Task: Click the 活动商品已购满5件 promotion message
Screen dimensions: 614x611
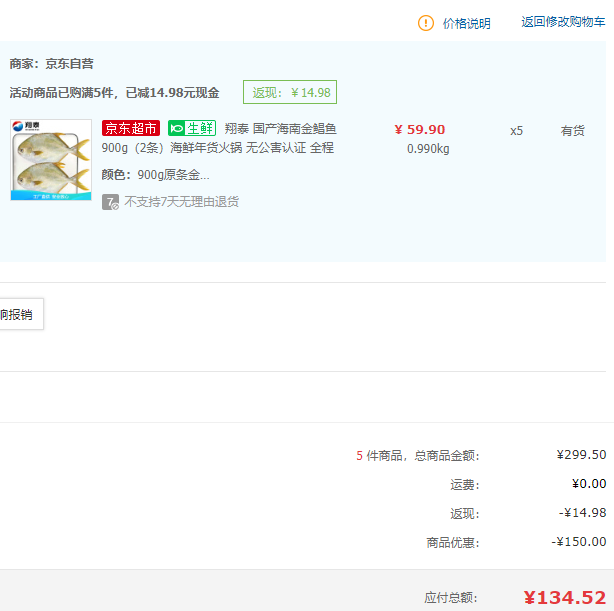Action: pyautogui.click(x=114, y=93)
